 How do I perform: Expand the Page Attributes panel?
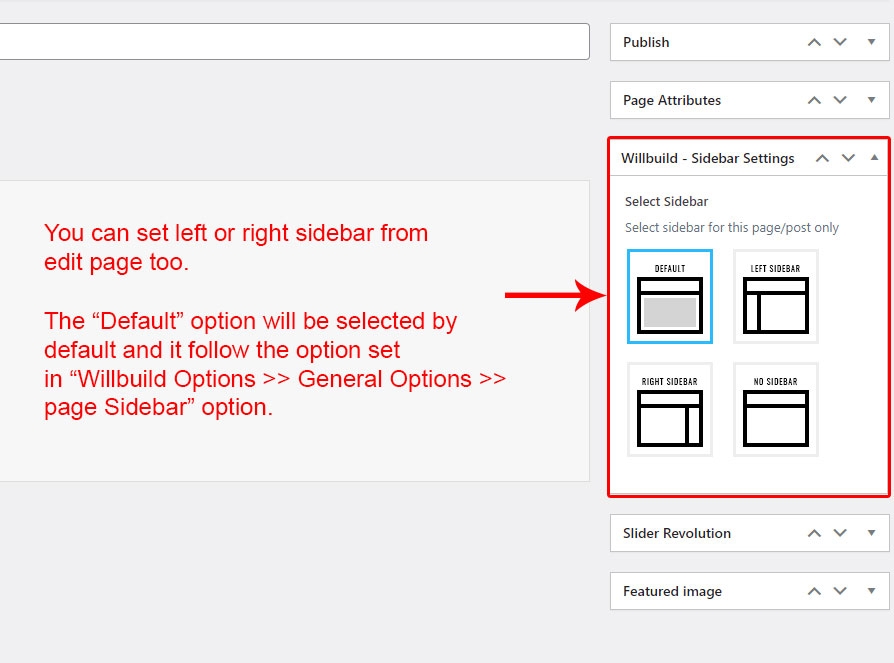[x=872, y=100]
